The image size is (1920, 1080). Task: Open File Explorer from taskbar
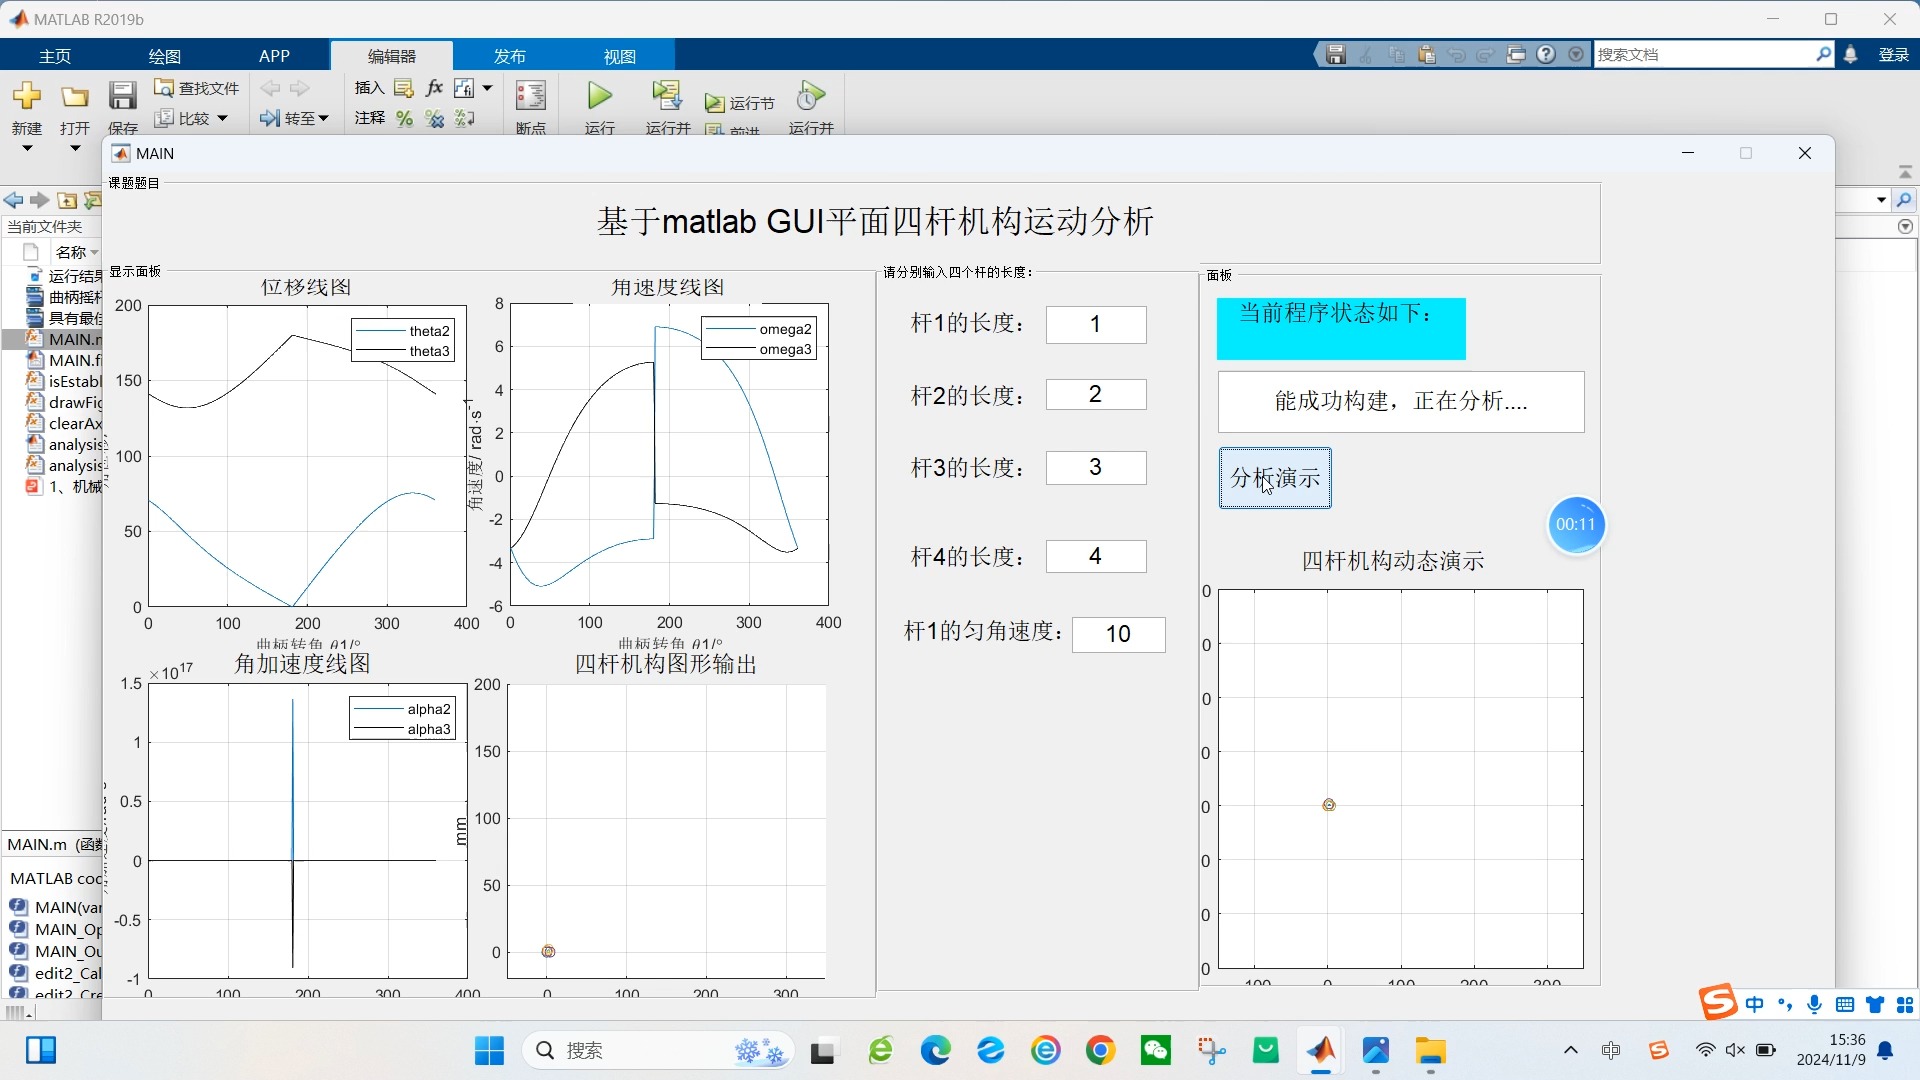coord(1431,1051)
